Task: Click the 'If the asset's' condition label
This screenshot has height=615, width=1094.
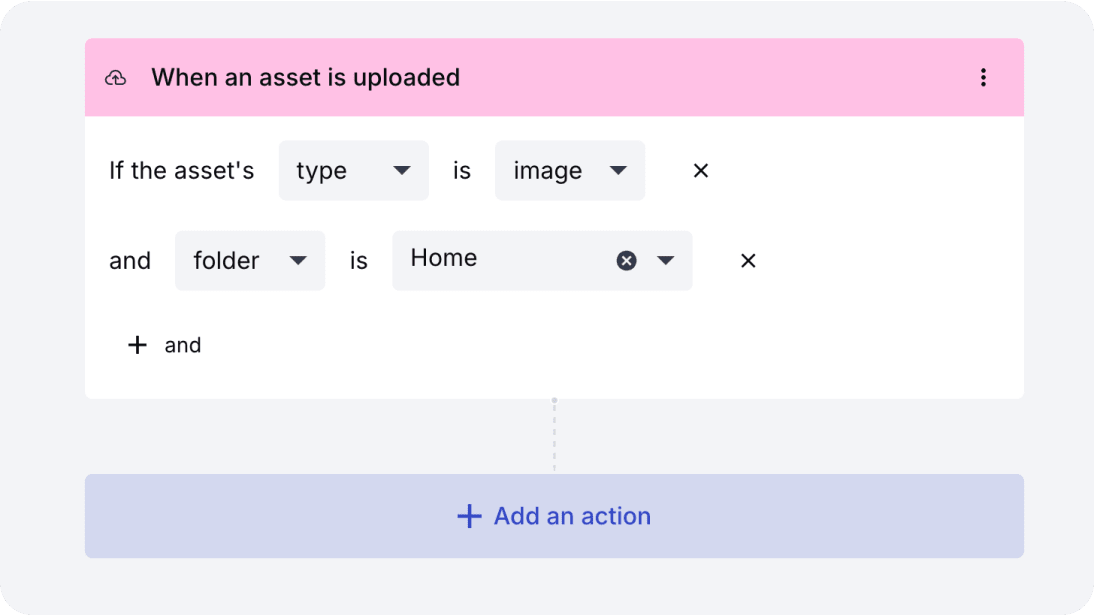Action: (181, 171)
